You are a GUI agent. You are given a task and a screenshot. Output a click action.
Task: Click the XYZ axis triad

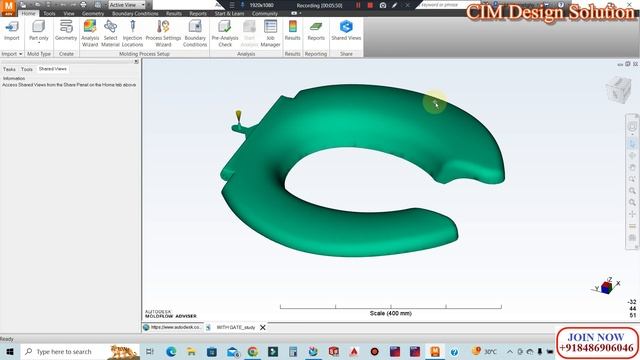point(607,286)
